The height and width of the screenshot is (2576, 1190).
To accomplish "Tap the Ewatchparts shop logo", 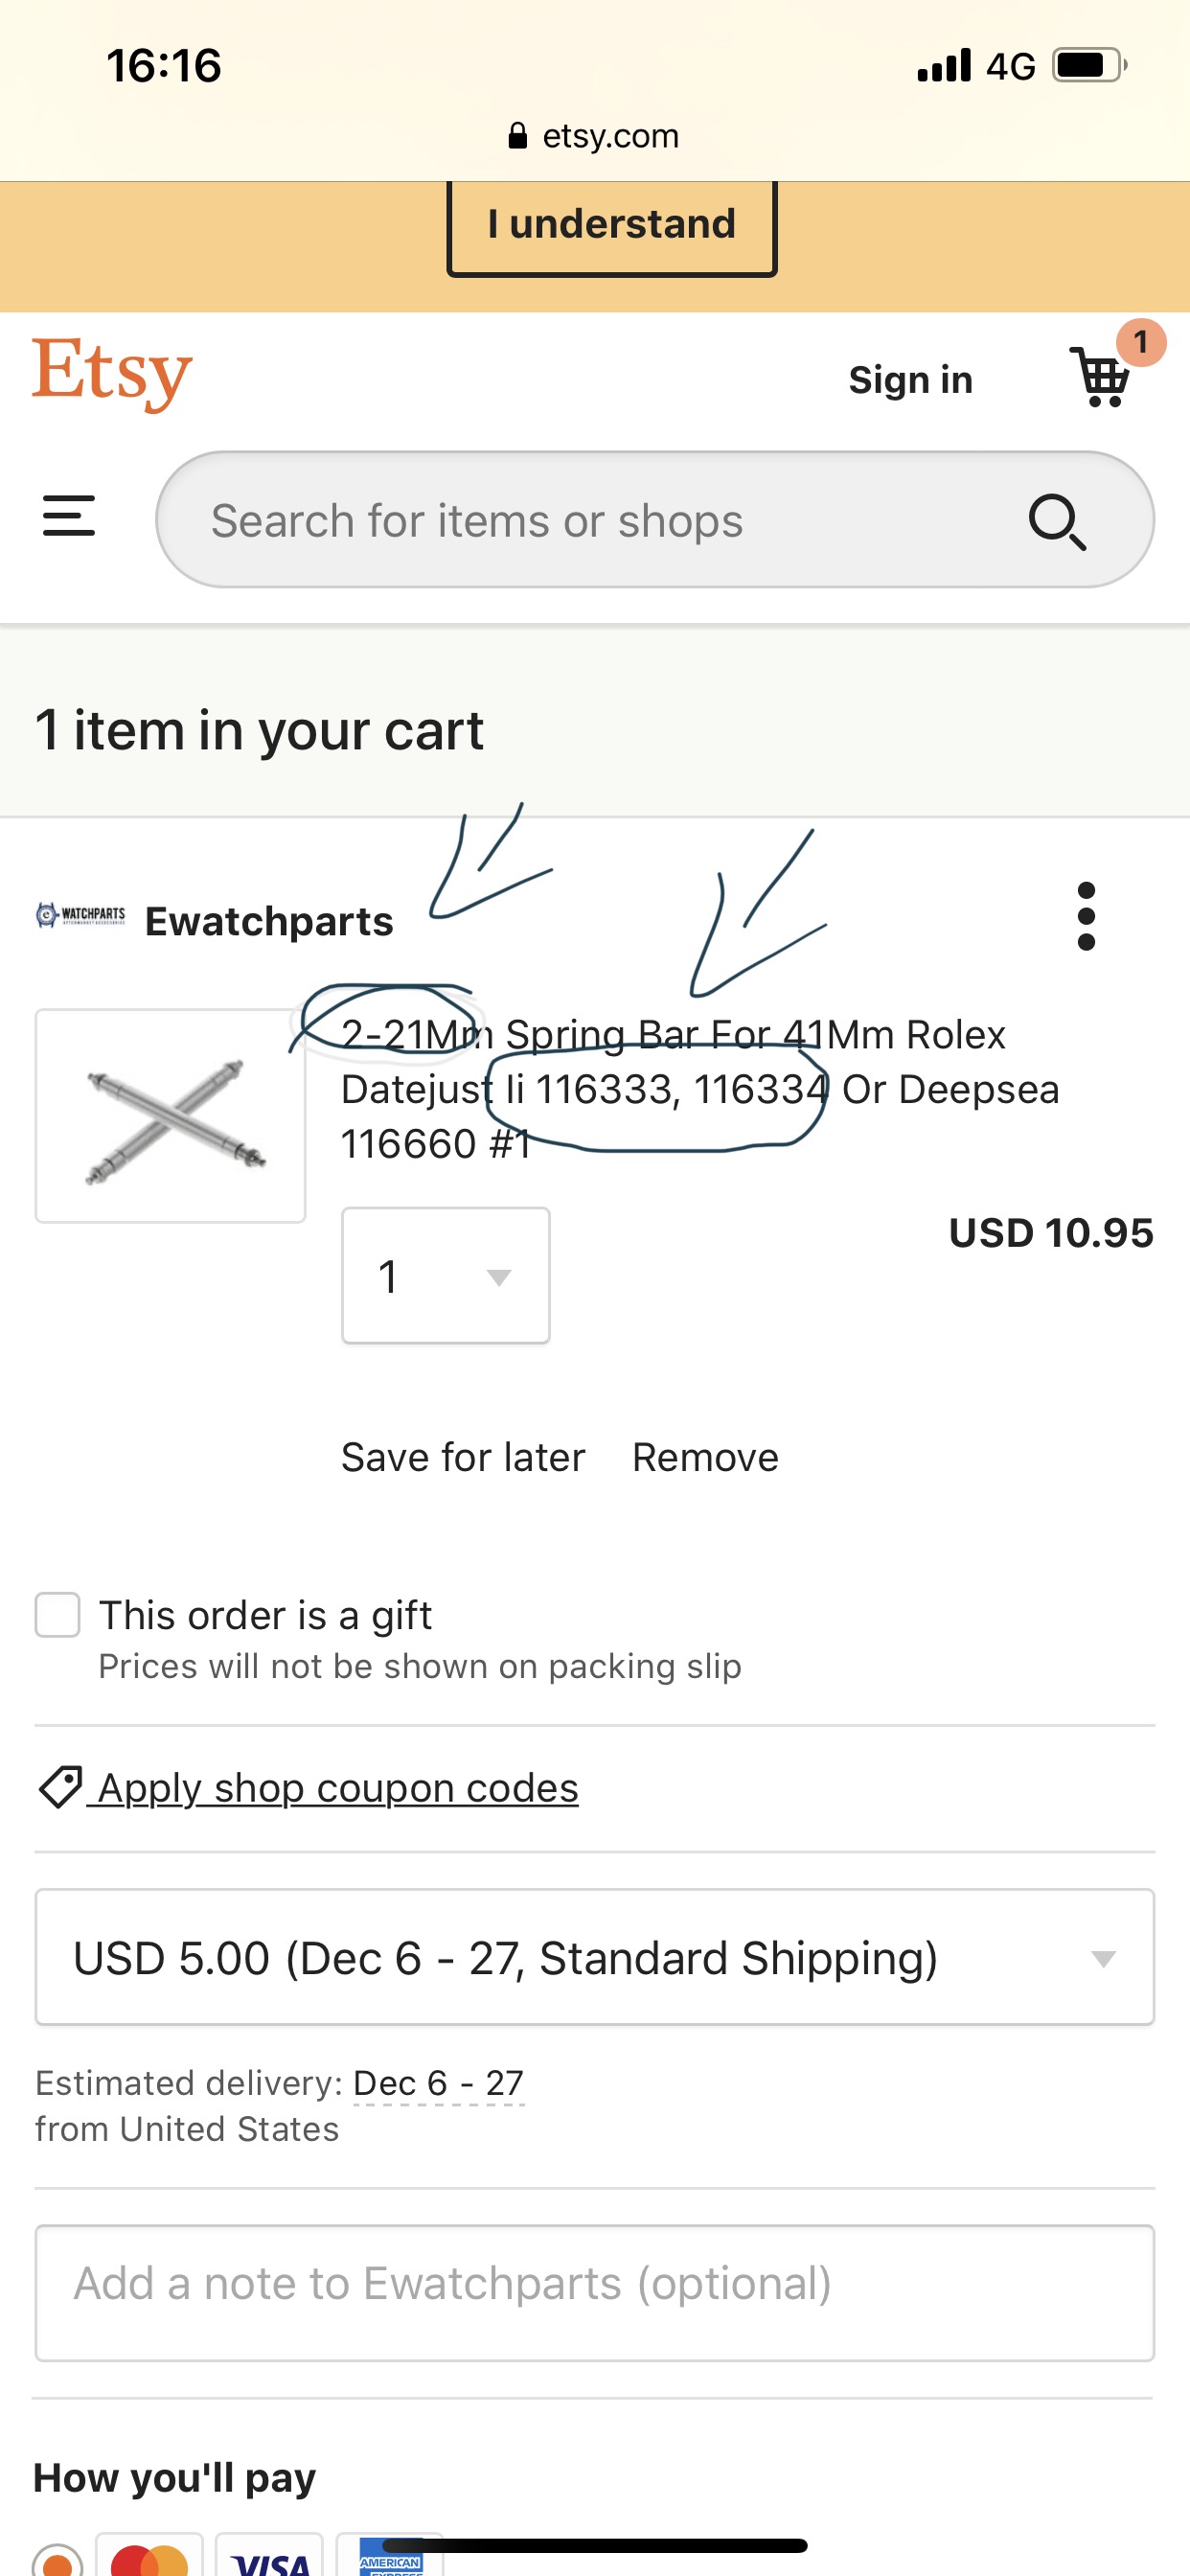I will 81,915.
